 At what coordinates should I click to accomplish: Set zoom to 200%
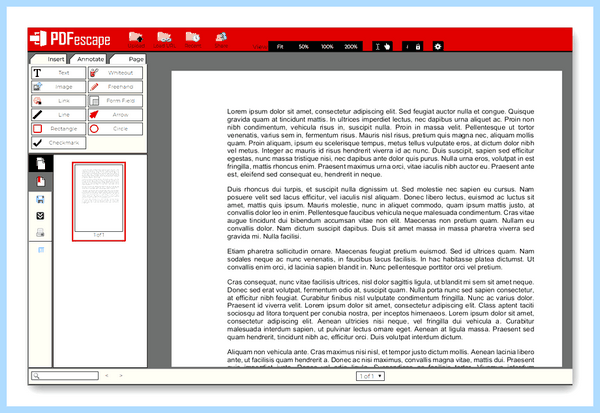coord(351,47)
